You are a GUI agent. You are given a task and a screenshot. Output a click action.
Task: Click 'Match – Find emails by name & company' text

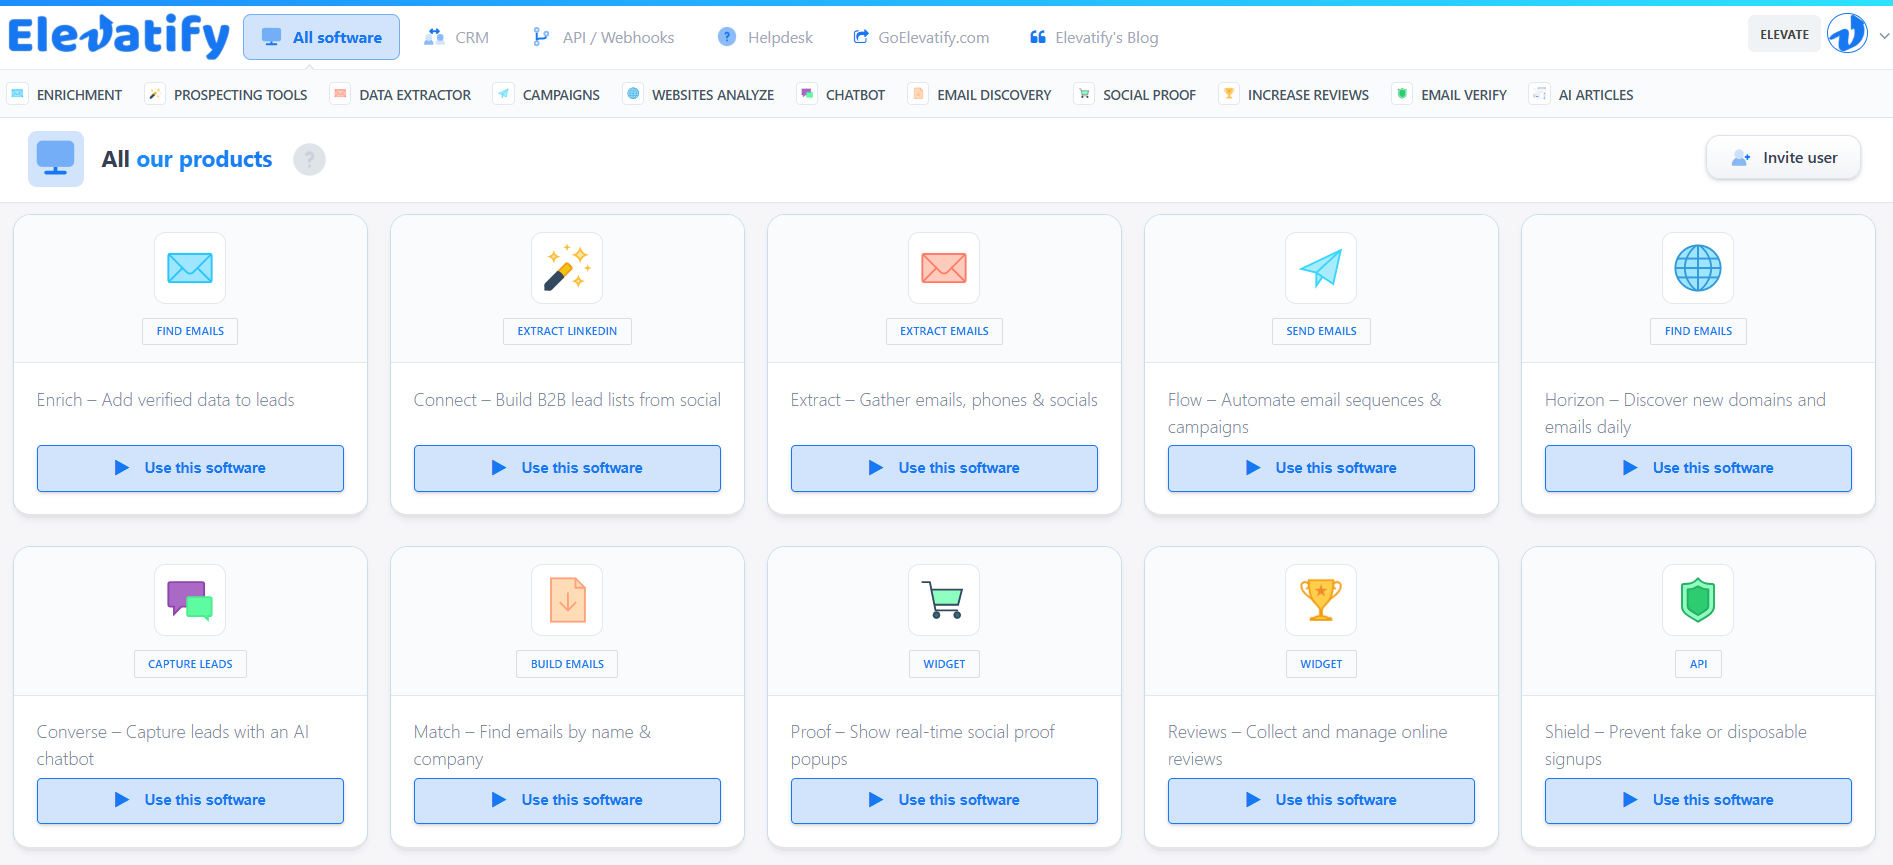(x=533, y=745)
